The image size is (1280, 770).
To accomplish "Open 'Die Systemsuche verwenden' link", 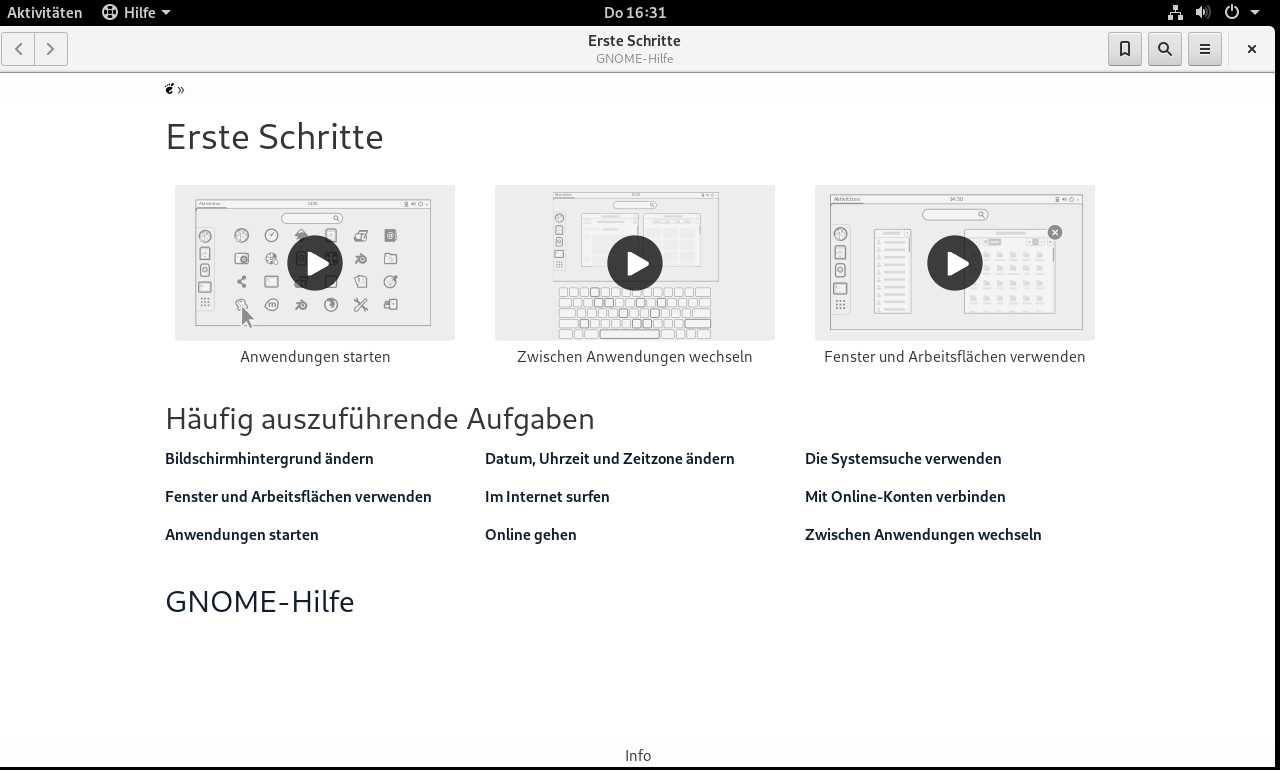I will click(x=903, y=459).
